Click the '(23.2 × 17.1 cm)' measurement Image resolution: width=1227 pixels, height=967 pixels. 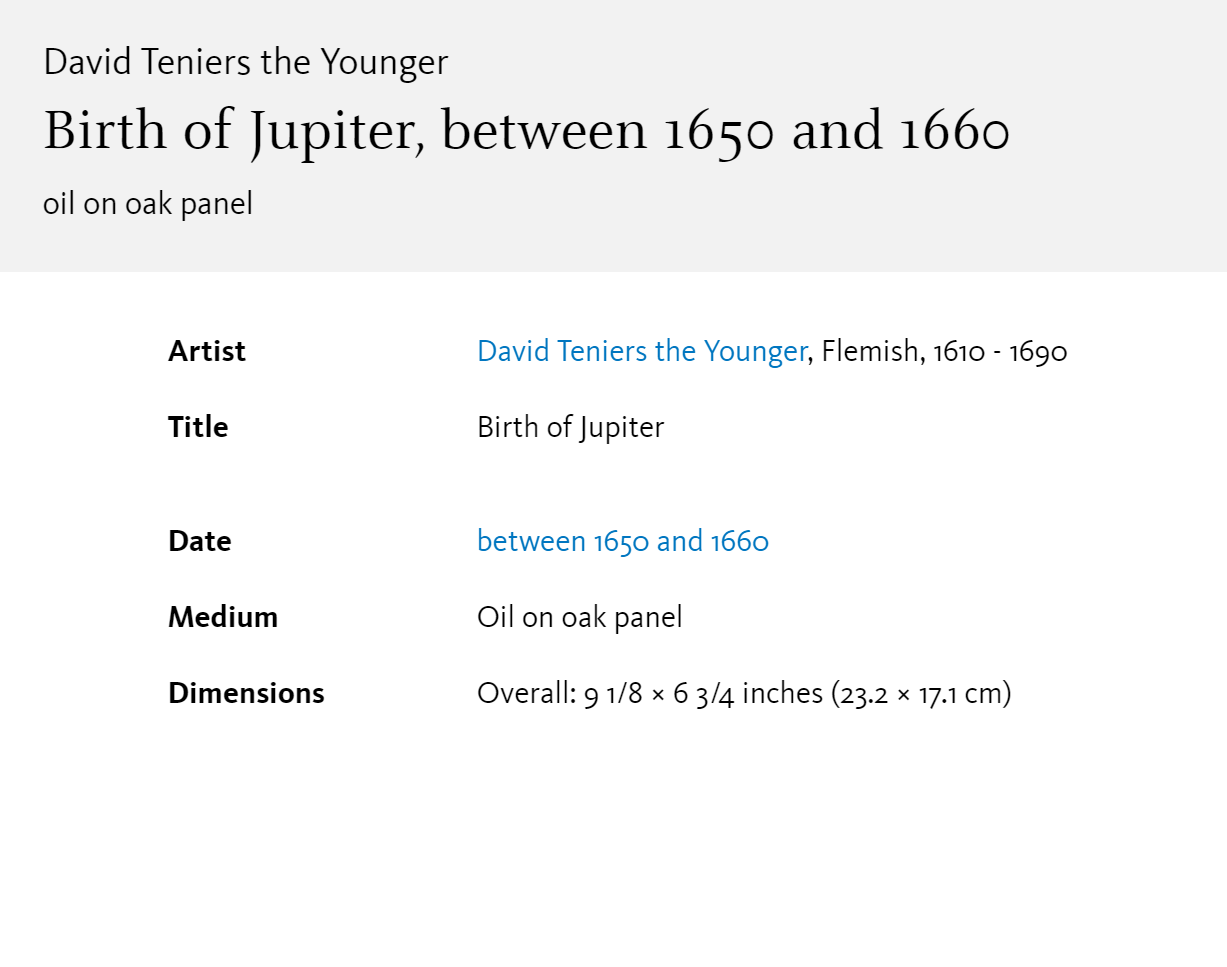(x=921, y=694)
